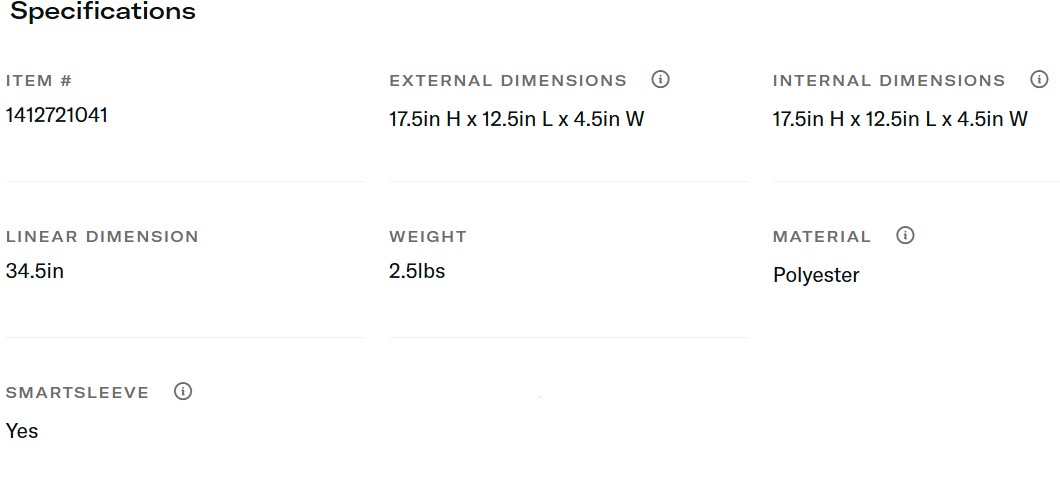Click the SmartSleeve info icon
The width and height of the screenshot is (1060, 502).
[x=183, y=392]
